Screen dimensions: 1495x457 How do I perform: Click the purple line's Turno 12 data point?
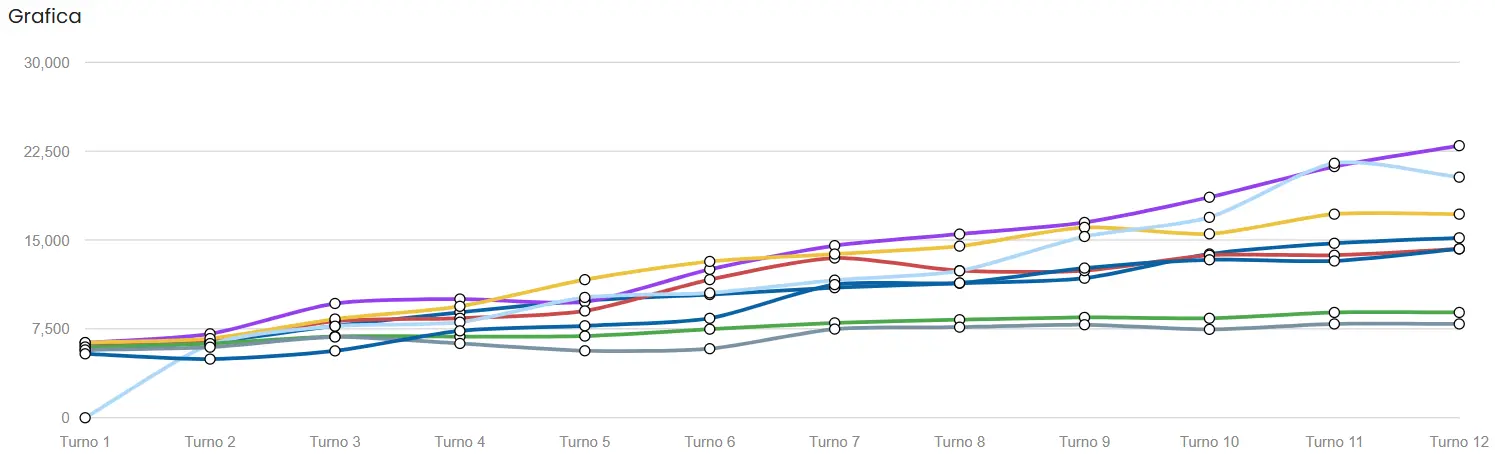click(x=1459, y=146)
